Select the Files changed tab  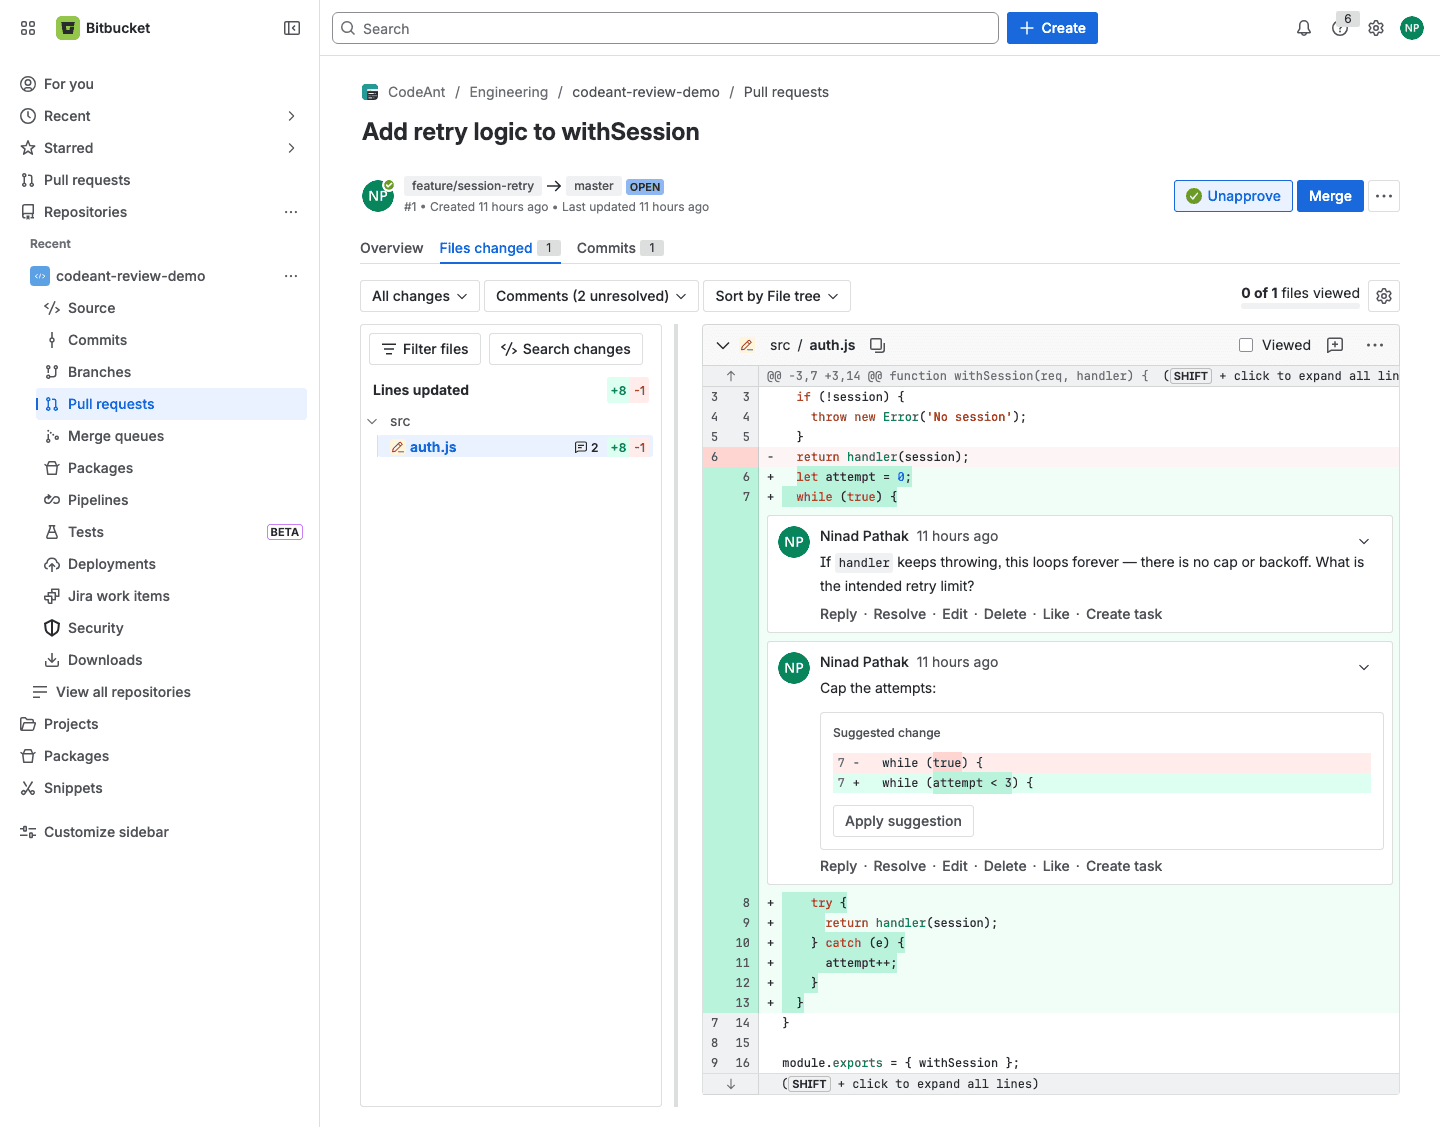[500, 248]
